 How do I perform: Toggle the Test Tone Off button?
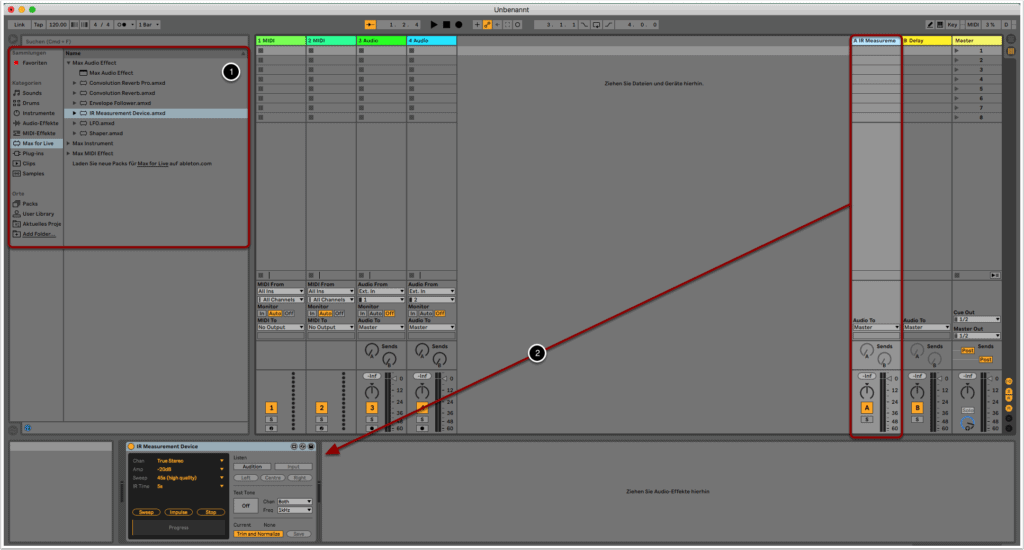point(246,506)
